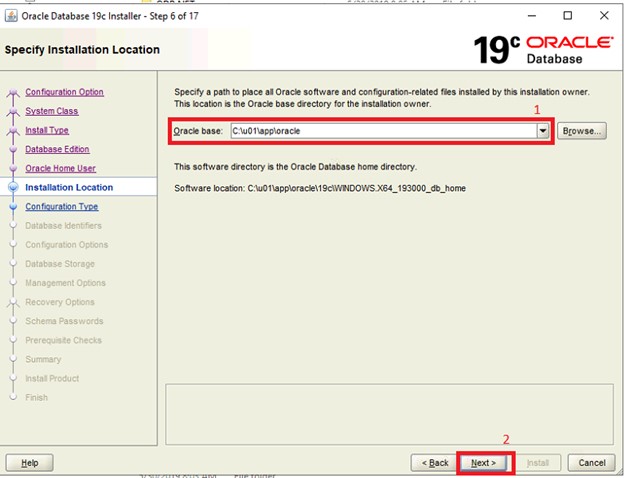Click the Install Type step icon

click(x=13, y=131)
